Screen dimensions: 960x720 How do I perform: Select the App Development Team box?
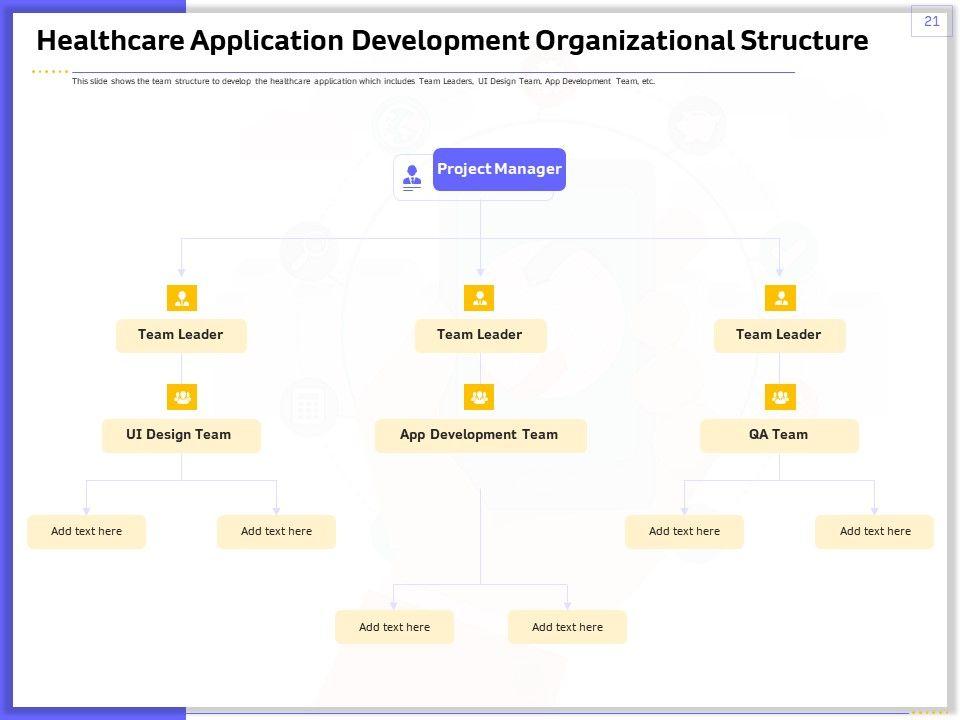tap(480, 435)
